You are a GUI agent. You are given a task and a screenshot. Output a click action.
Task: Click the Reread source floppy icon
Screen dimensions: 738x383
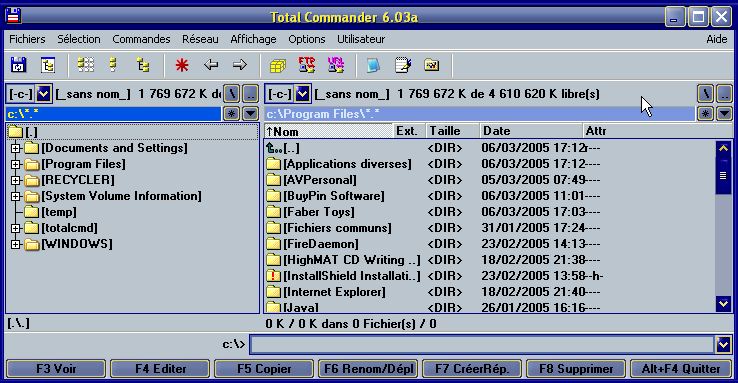click(x=18, y=65)
